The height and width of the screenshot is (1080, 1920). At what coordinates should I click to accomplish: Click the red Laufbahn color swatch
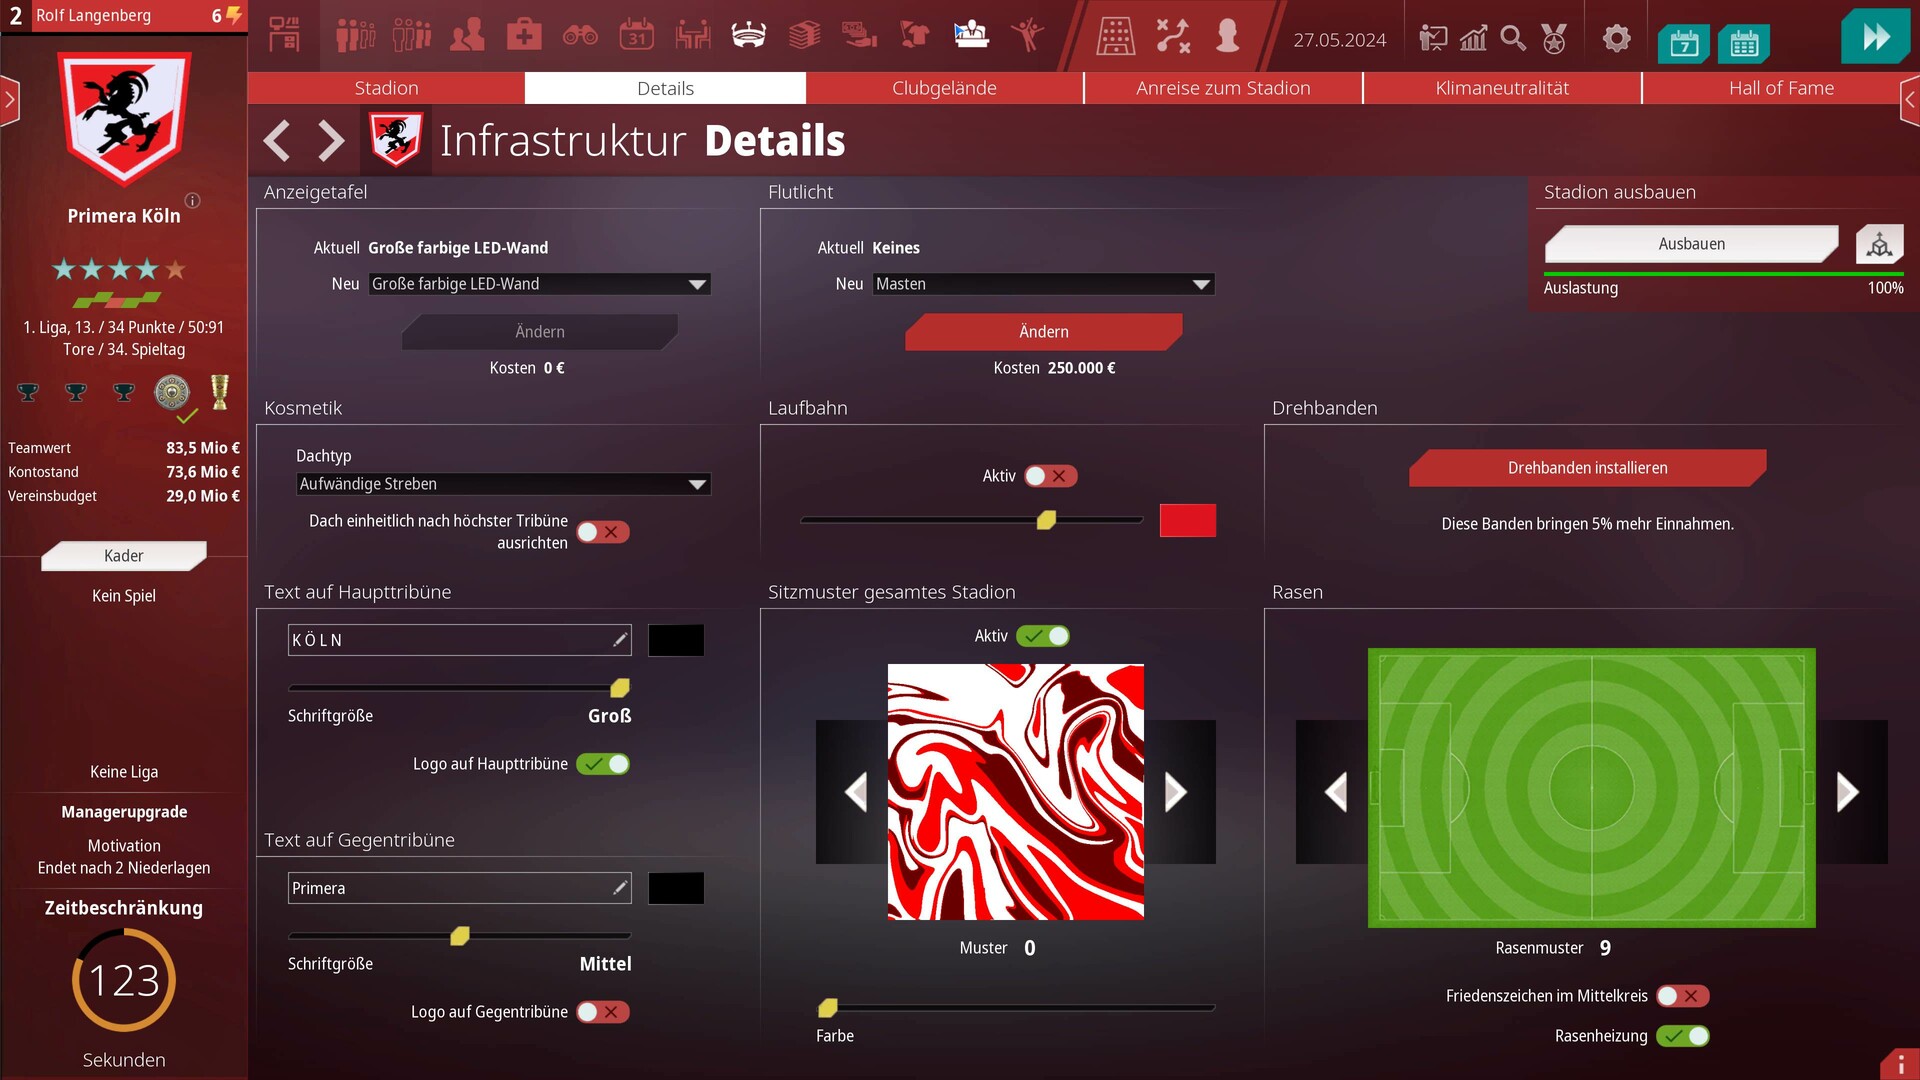tap(1187, 520)
